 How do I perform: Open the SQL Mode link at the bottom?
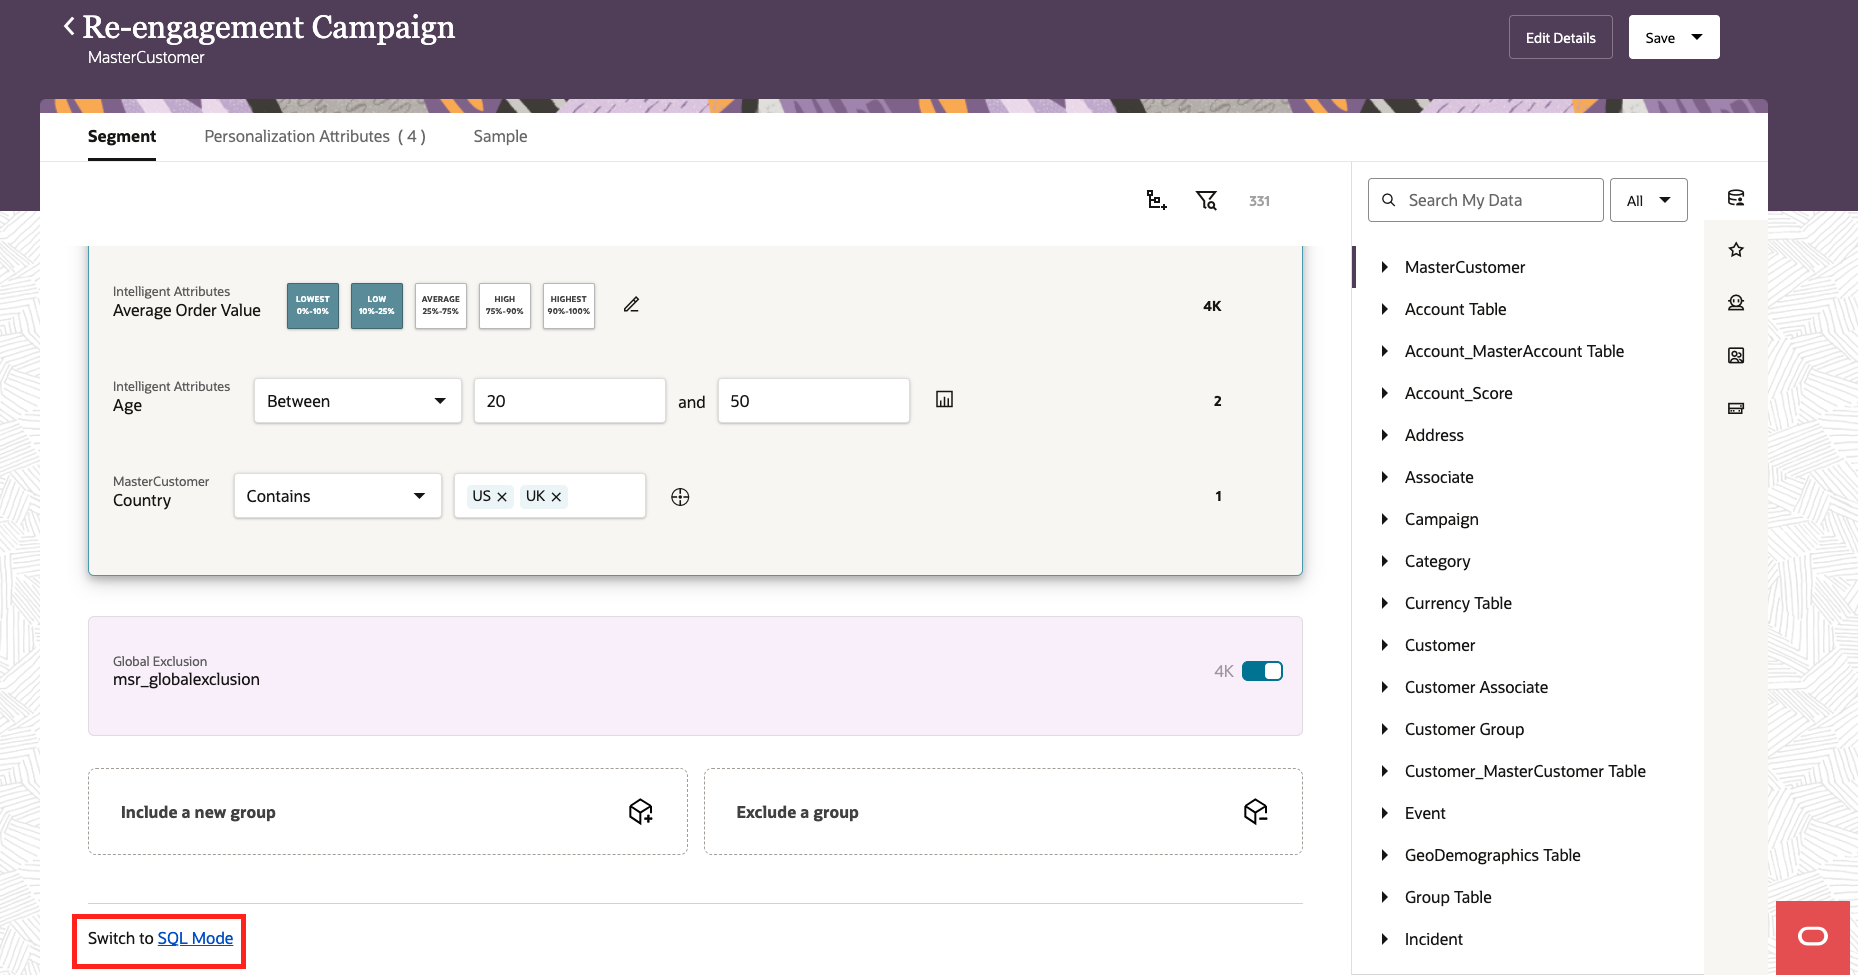195,938
